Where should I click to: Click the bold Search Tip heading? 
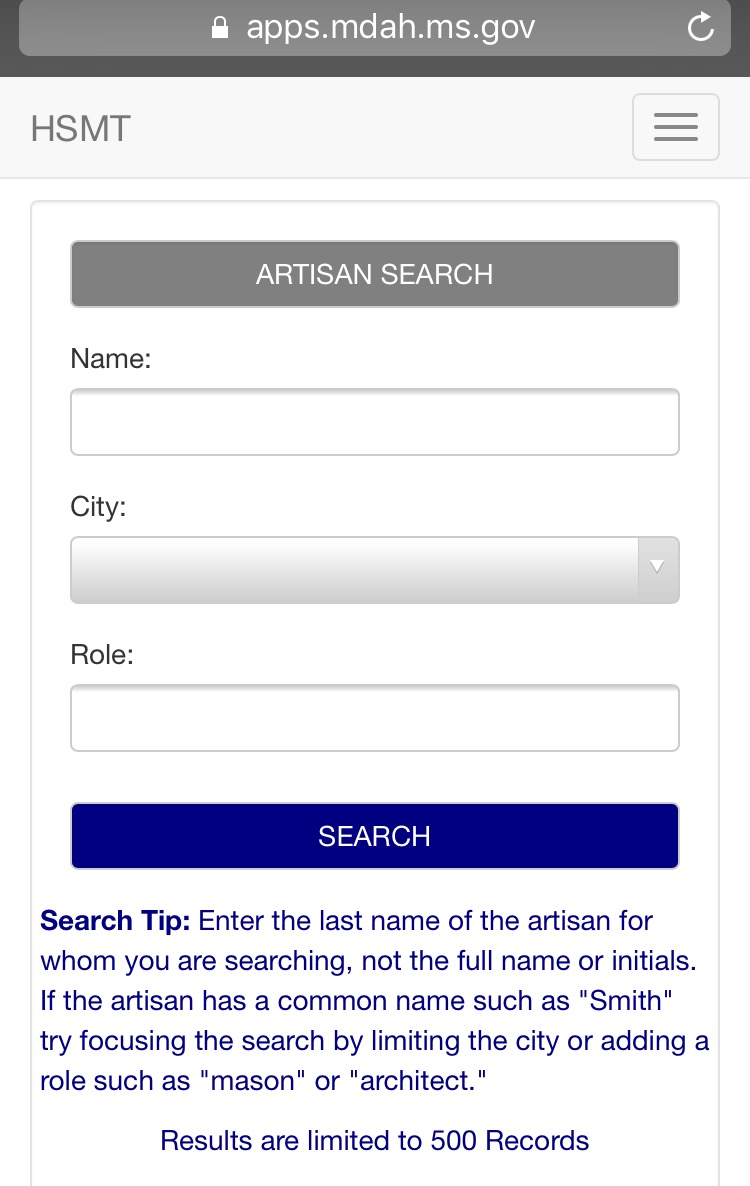pyautogui.click(x=114, y=920)
